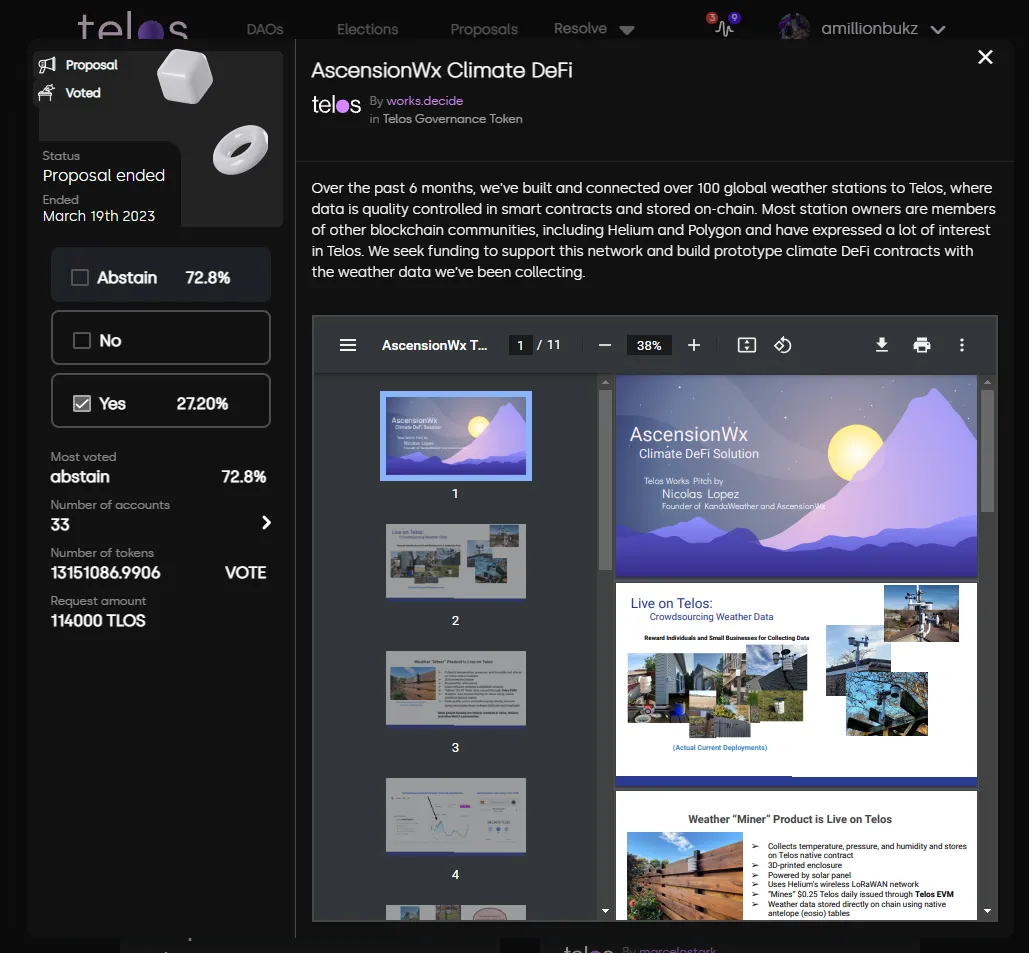The height and width of the screenshot is (953, 1029).
Task: Click the Proposal ended status text
Action: (x=104, y=176)
